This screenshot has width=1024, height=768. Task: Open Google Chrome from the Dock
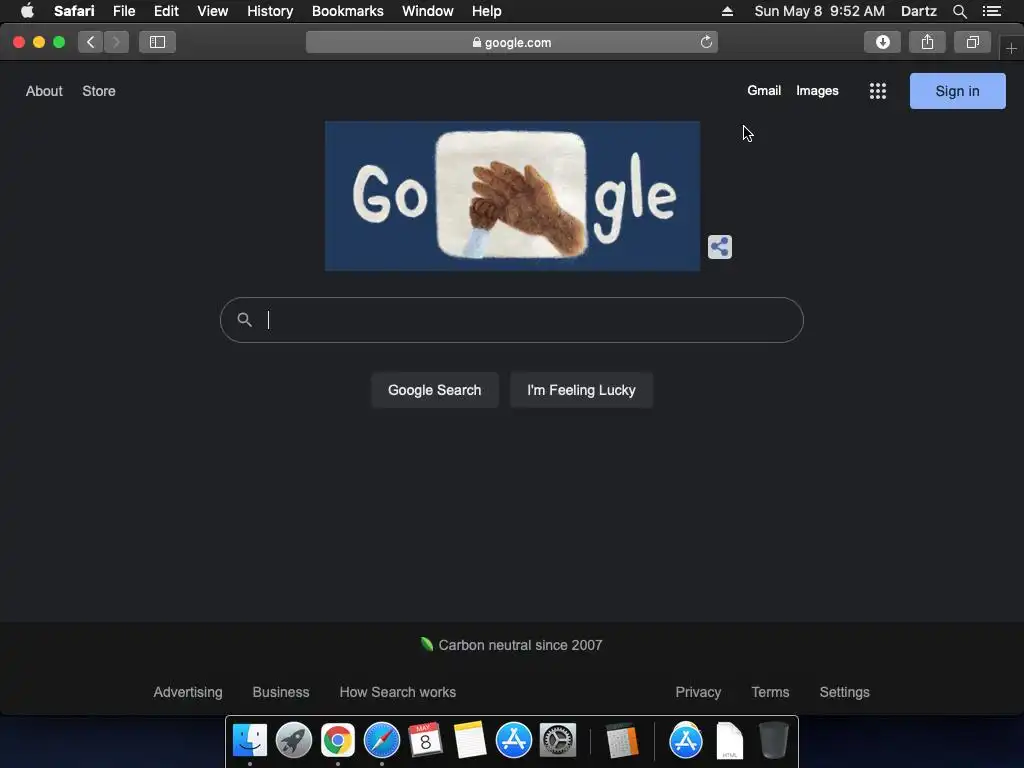tap(338, 740)
